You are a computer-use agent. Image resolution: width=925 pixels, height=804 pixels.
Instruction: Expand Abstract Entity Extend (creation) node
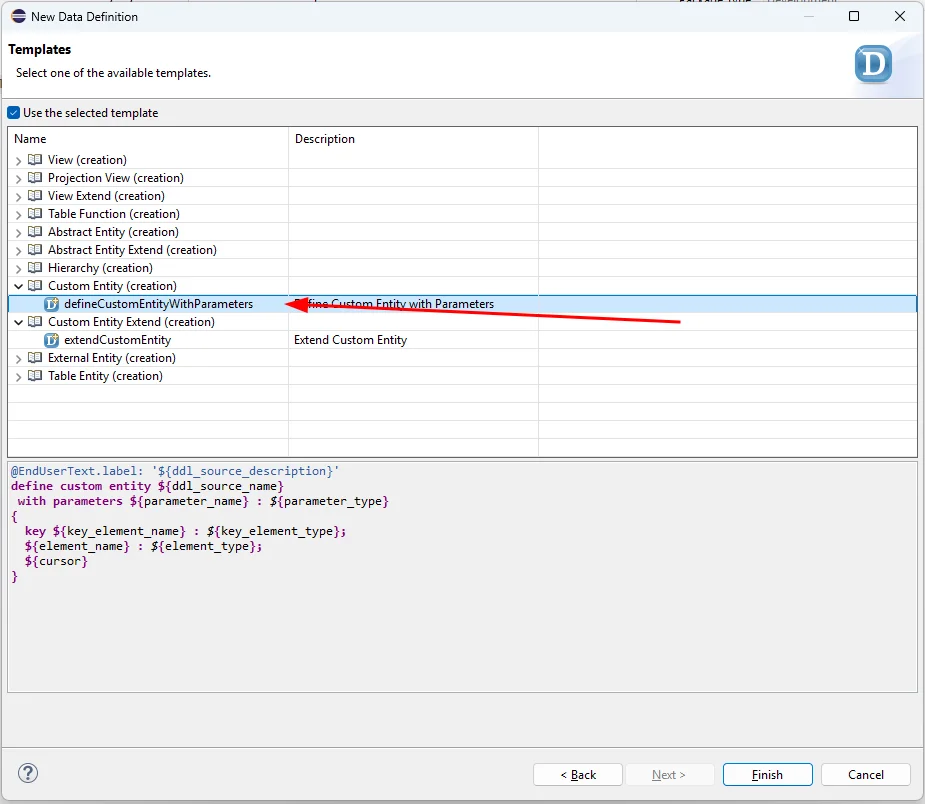(x=18, y=251)
